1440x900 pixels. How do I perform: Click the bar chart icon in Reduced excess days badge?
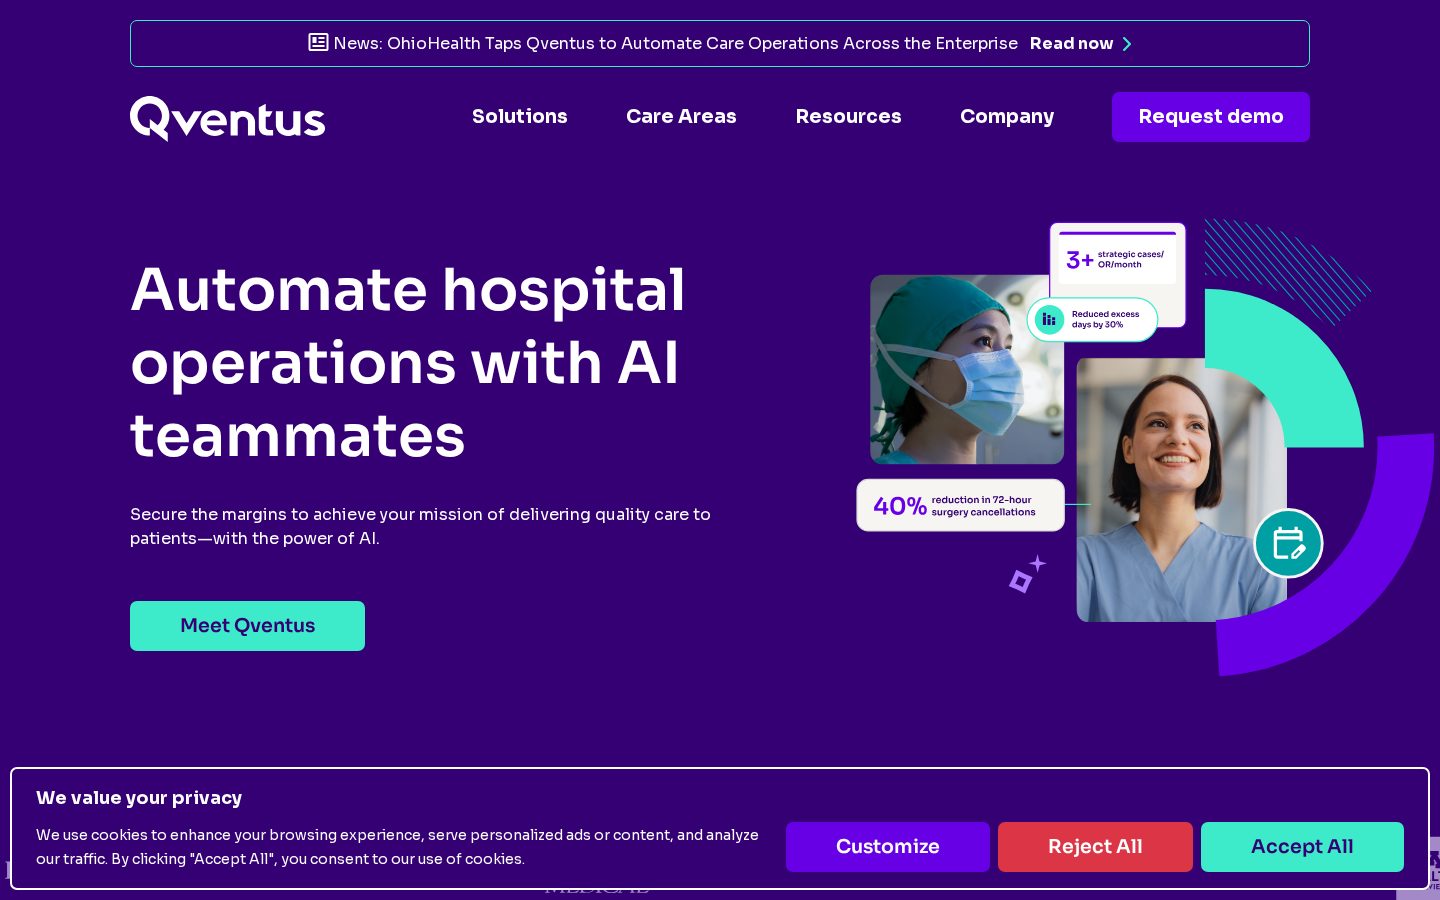pyautogui.click(x=1049, y=320)
